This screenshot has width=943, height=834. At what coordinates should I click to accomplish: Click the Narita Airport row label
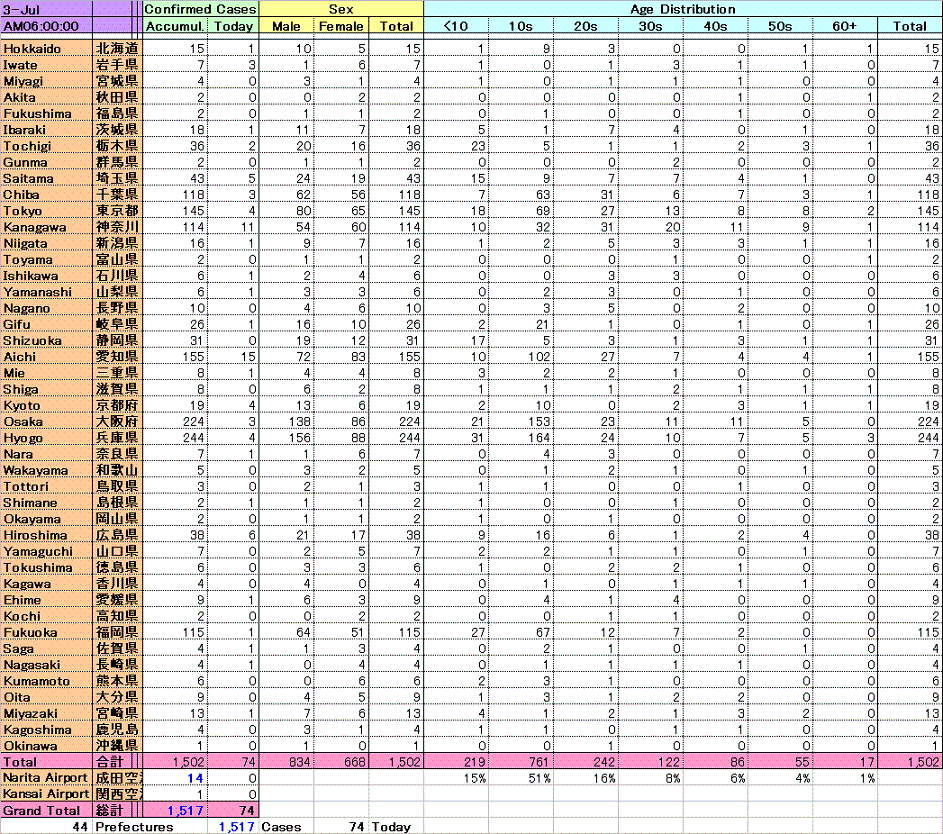tap(46, 778)
